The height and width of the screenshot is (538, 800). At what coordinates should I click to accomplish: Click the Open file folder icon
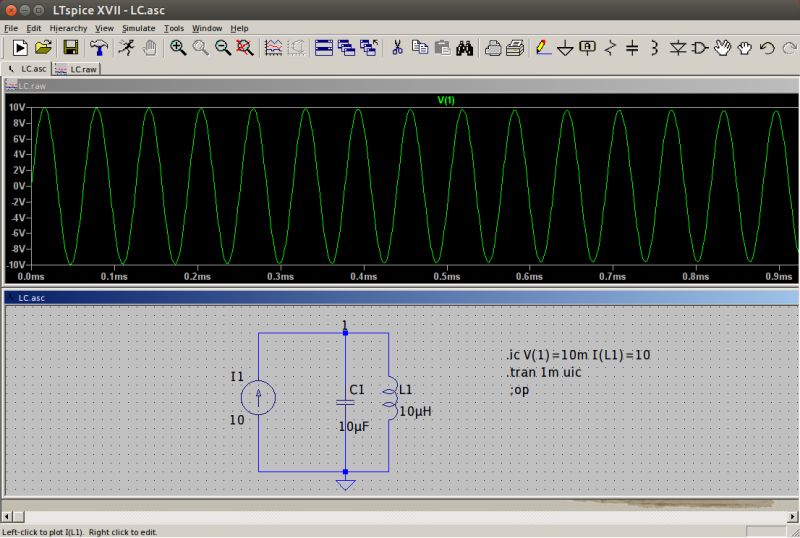coord(43,48)
